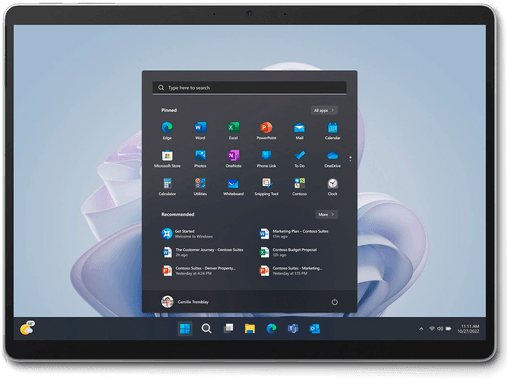The image size is (507, 380).
Task: Launch PowerPoint pinned app
Action: pos(266,130)
